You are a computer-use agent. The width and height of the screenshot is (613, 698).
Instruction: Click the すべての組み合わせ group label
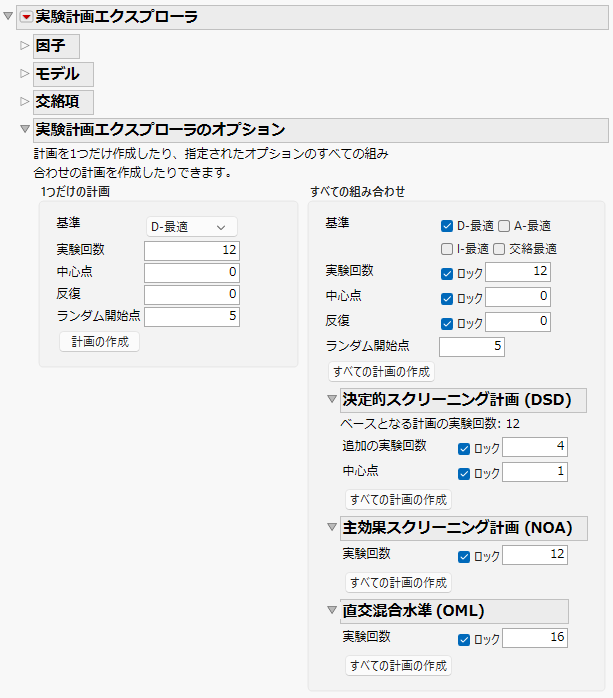(x=358, y=192)
